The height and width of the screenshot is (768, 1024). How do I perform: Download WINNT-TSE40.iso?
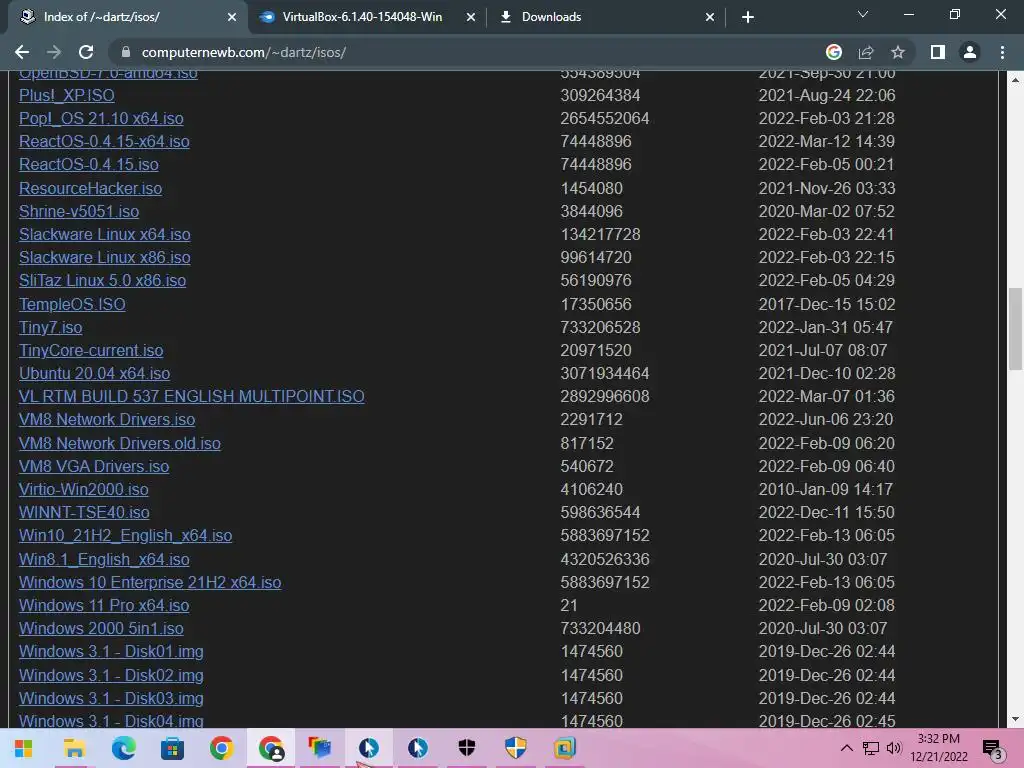84,513
